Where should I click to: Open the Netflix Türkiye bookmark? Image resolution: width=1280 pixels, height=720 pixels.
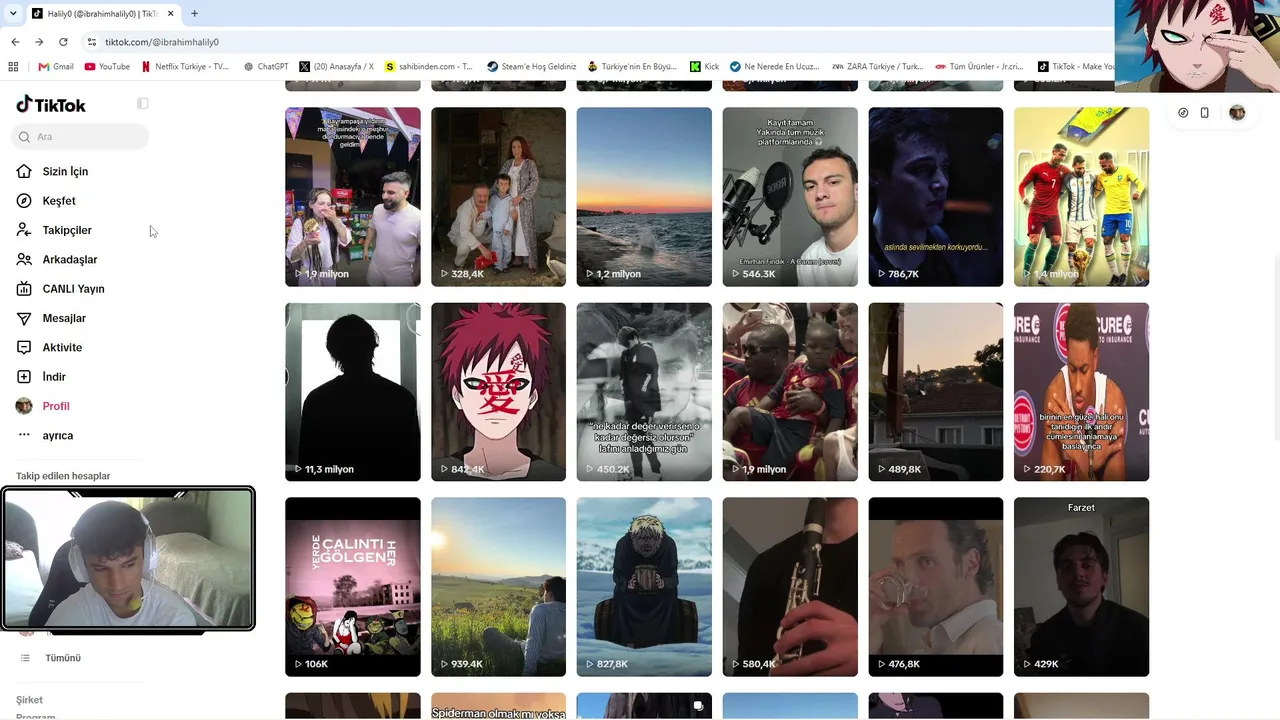pos(185,67)
